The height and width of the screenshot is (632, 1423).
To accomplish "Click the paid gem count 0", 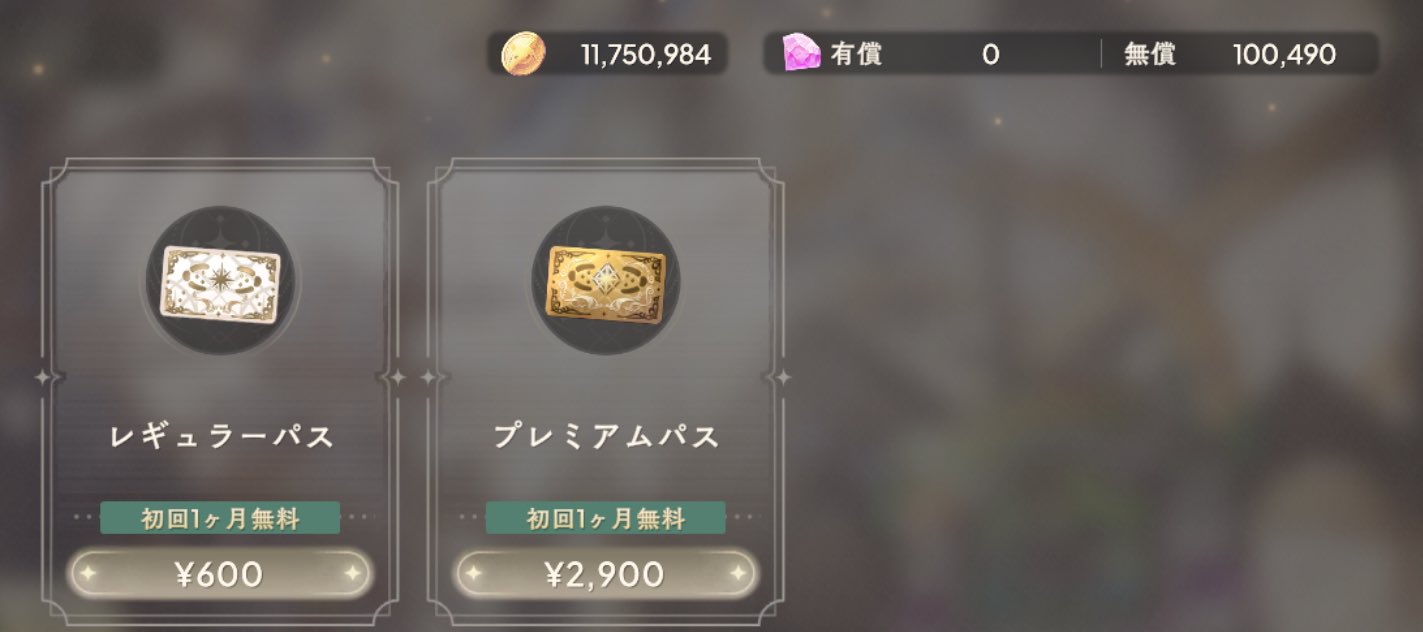I will click(x=990, y=54).
